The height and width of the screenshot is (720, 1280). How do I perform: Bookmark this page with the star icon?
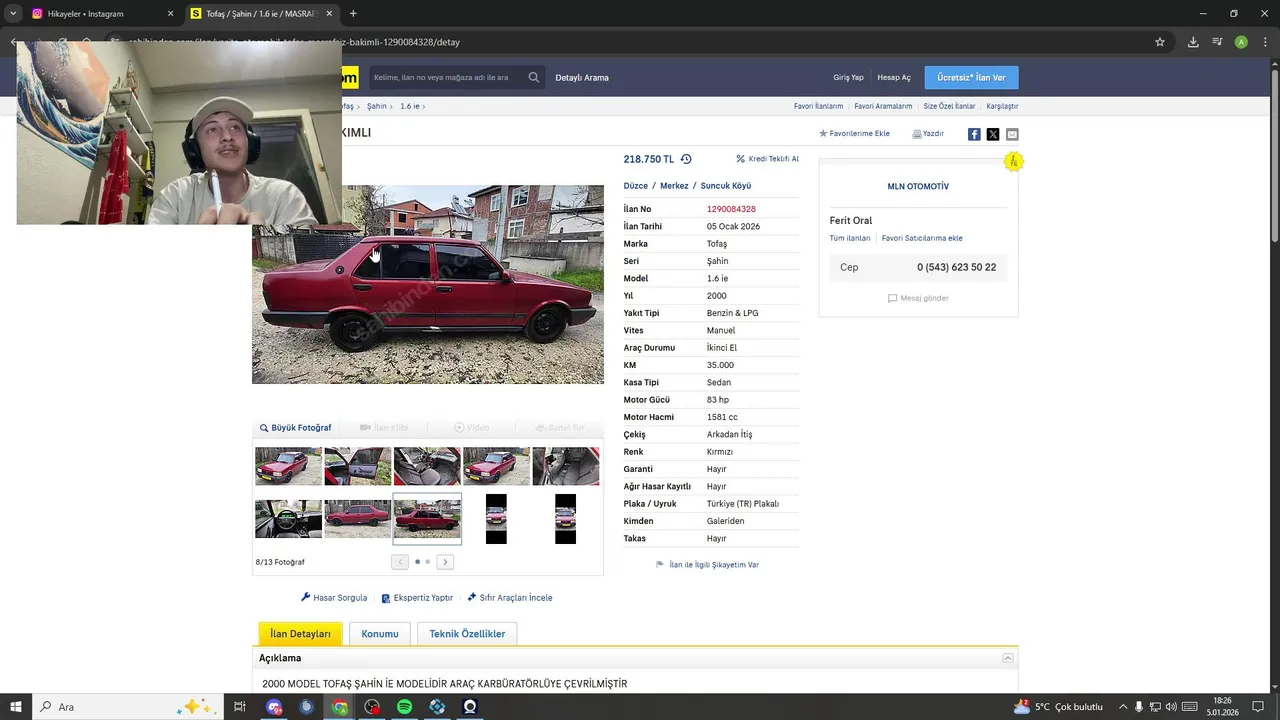point(1160,42)
